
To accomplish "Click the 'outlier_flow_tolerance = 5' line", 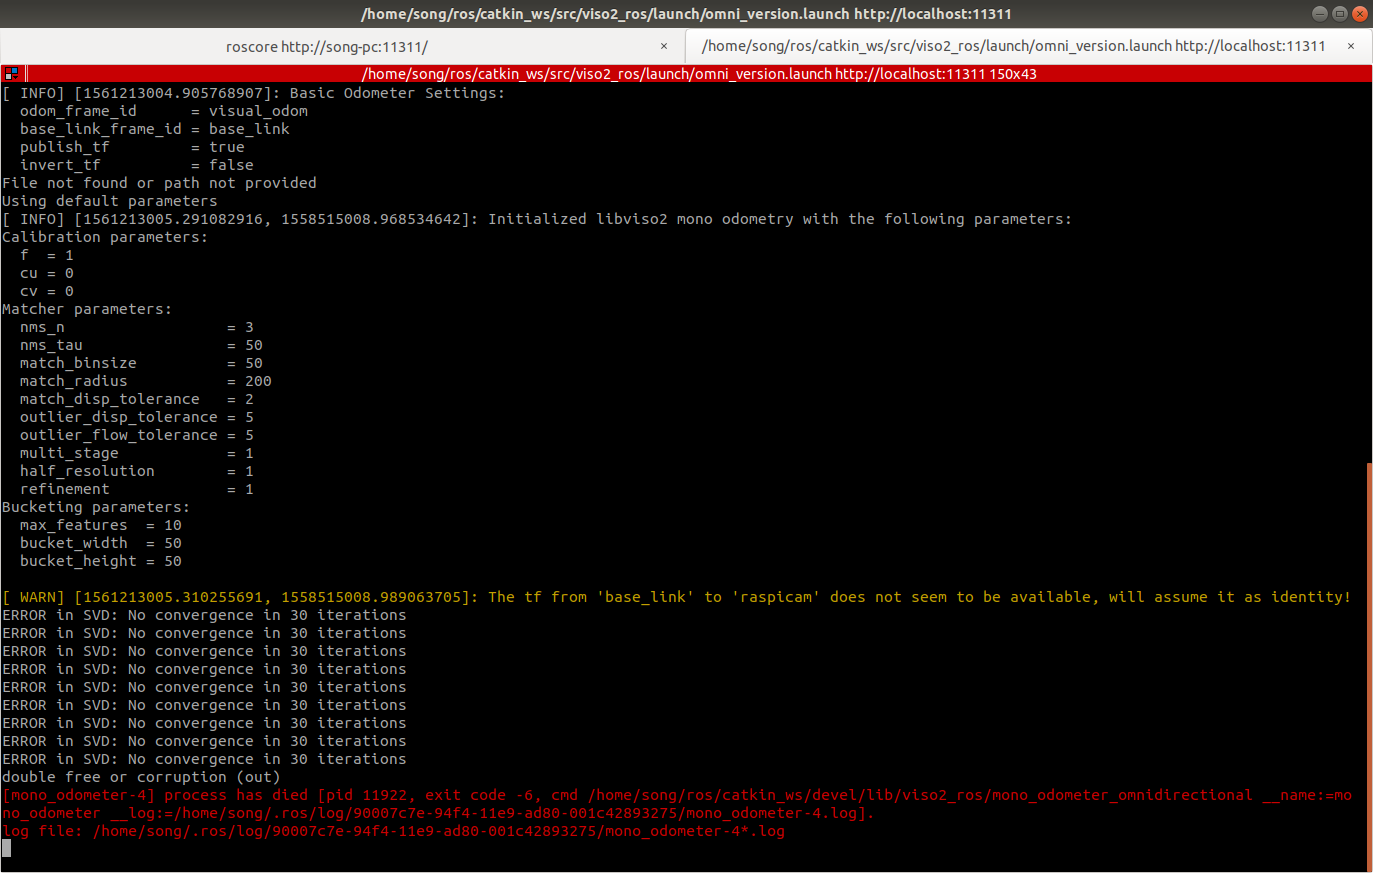I will pos(137,435).
